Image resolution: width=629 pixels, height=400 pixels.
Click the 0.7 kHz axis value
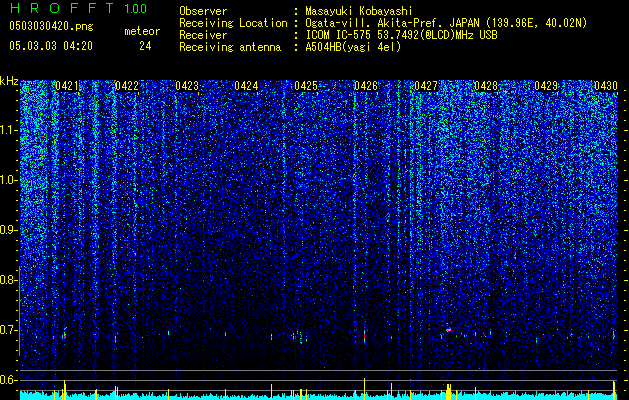(x=8, y=330)
